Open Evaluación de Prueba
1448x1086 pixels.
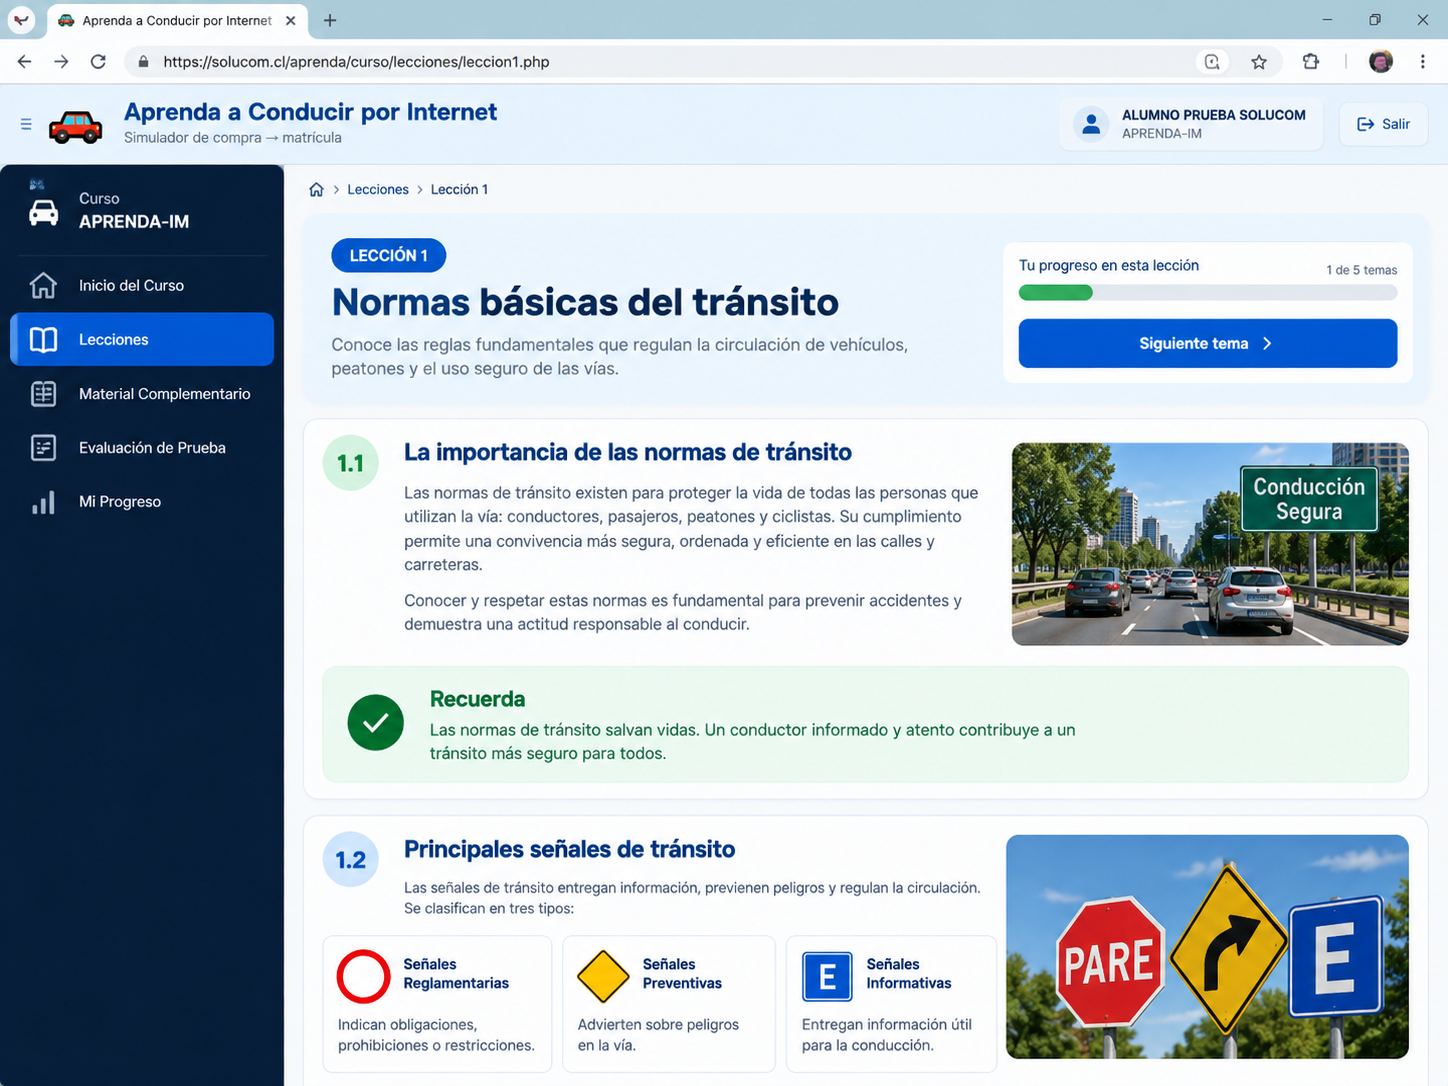142,447
